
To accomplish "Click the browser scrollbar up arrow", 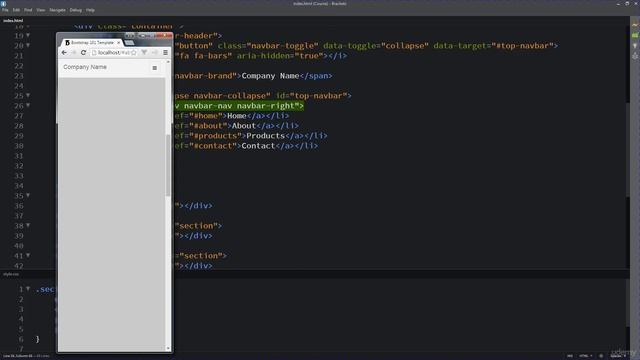I will (x=168, y=62).
